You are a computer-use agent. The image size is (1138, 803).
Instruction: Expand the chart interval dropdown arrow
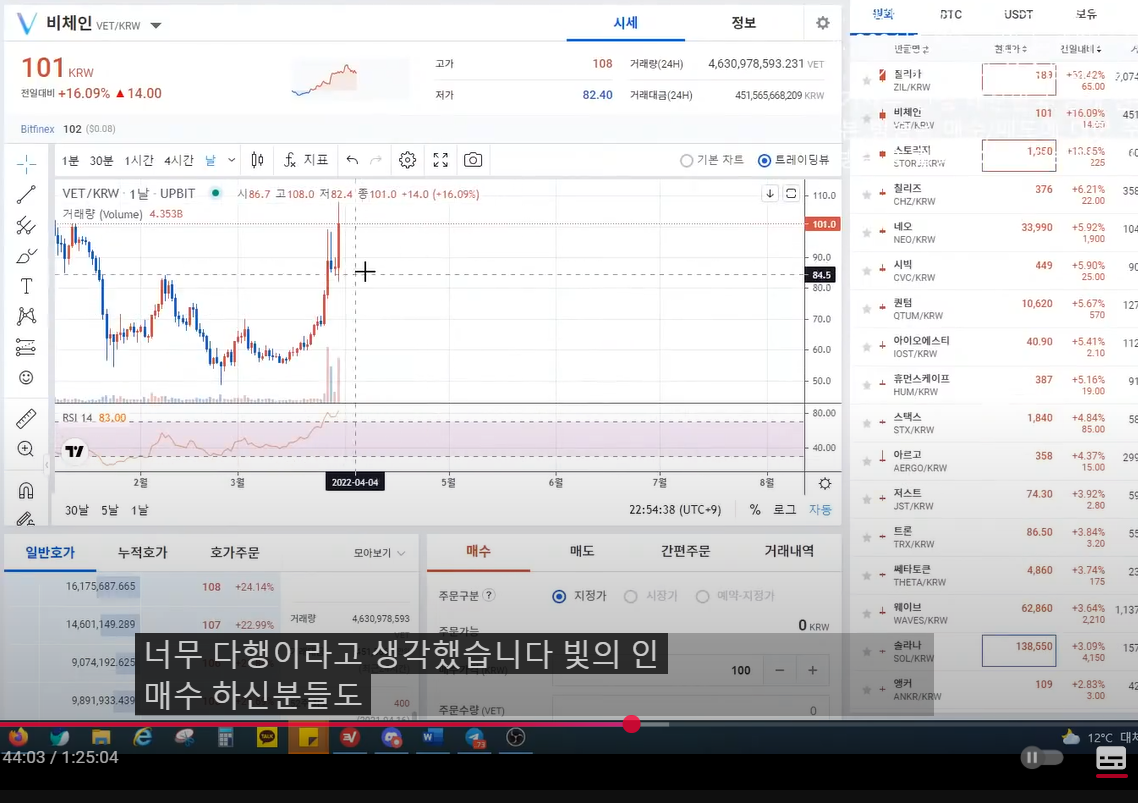click(232, 160)
